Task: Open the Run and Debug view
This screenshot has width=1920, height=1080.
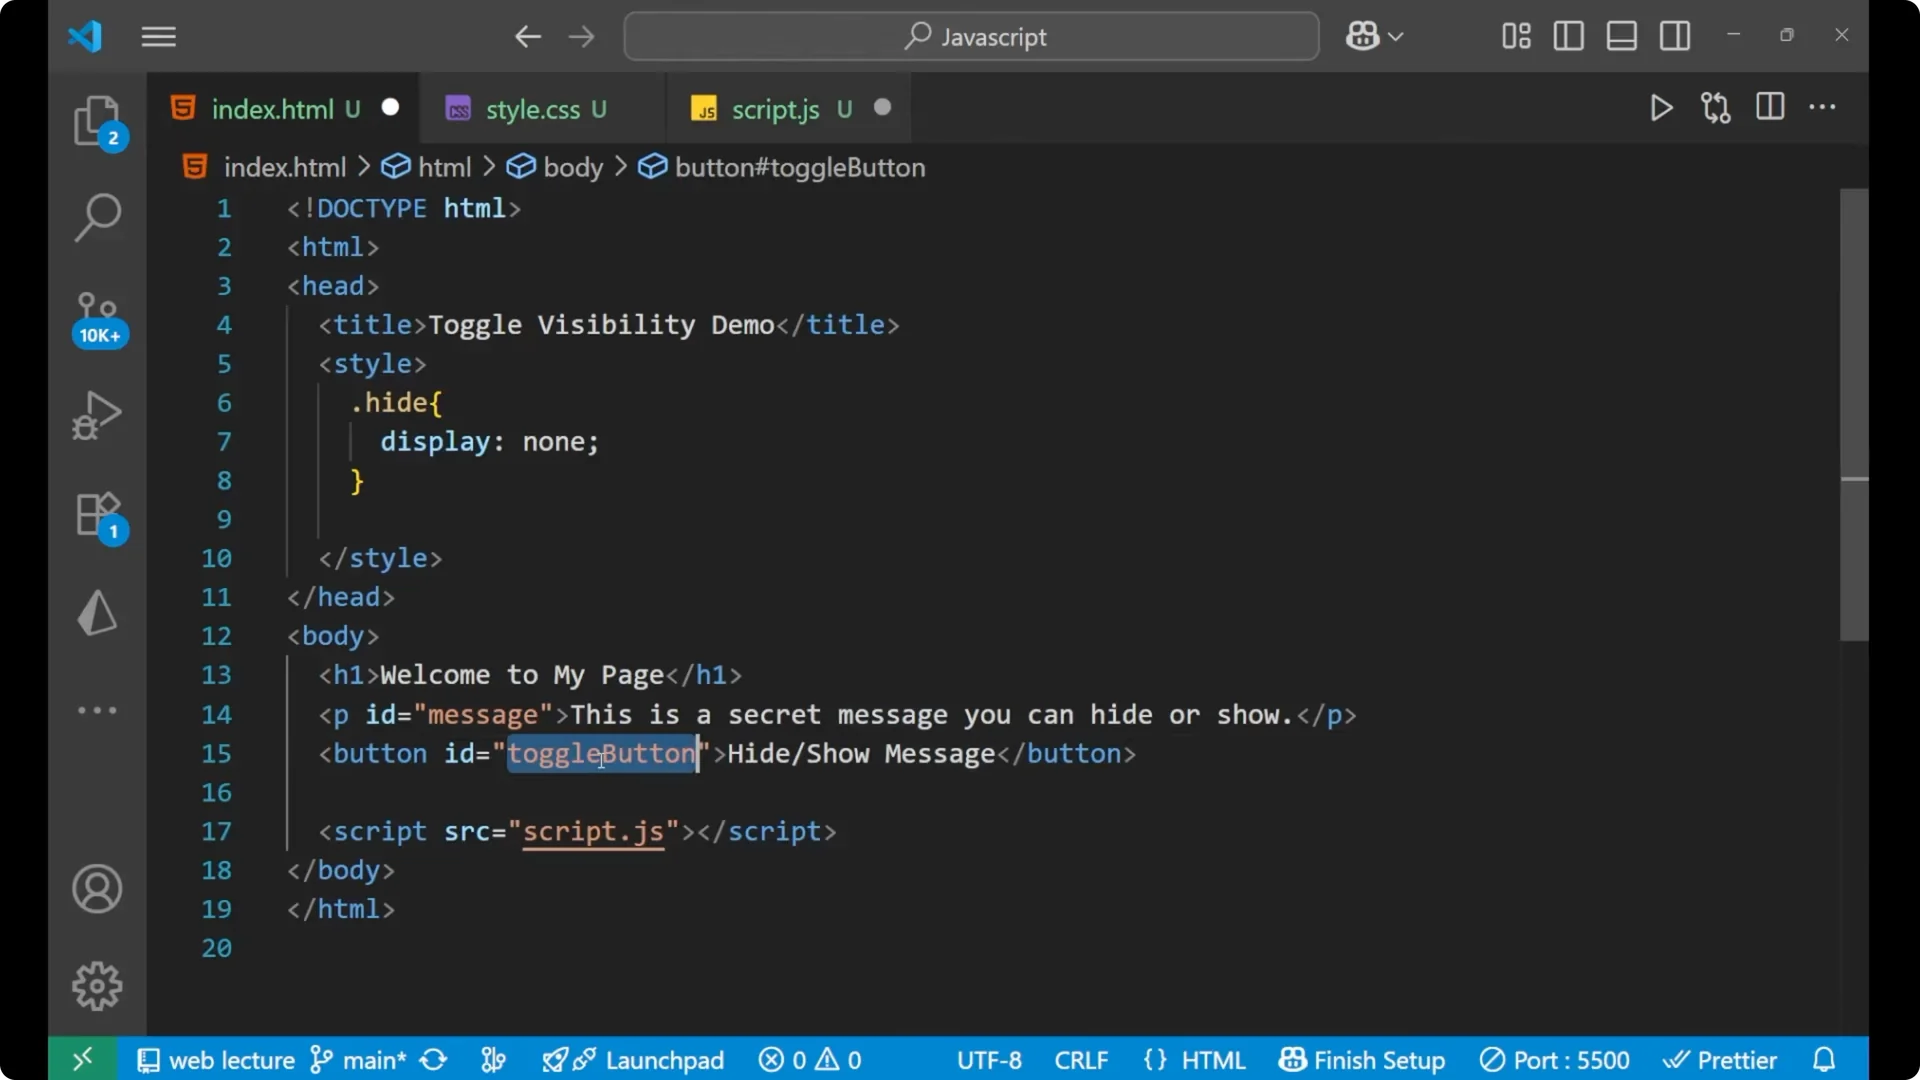Action: pyautogui.click(x=97, y=414)
